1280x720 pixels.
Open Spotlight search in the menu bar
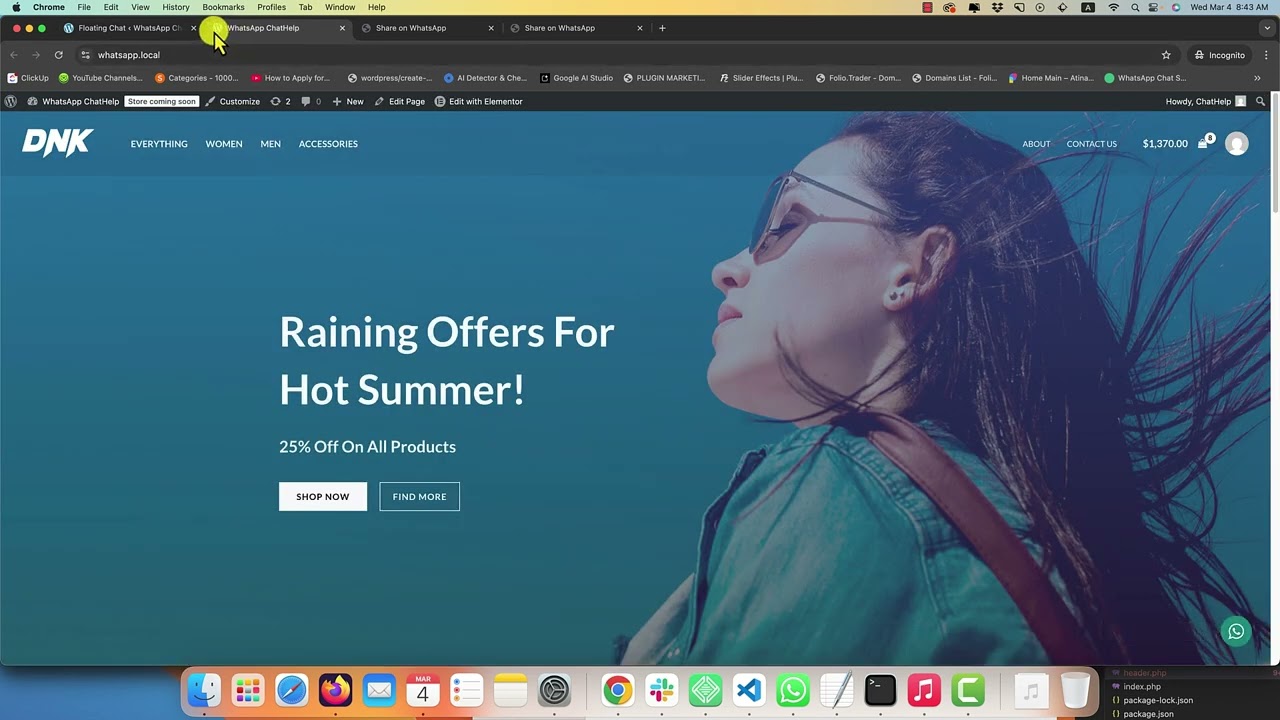coord(1135,7)
